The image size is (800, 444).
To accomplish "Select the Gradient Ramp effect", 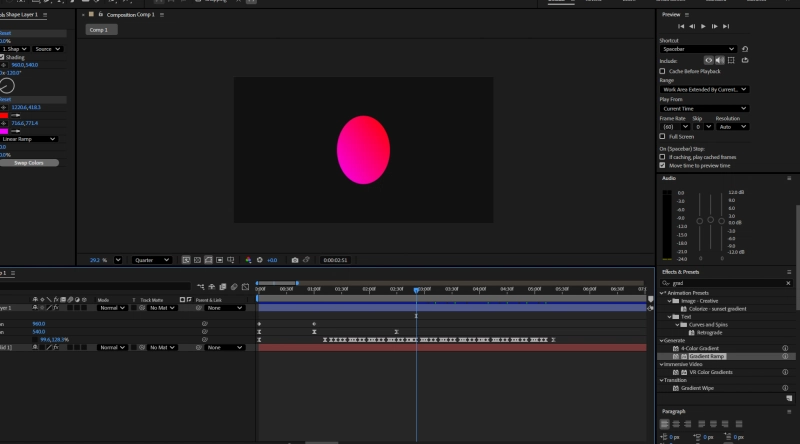I will coord(706,356).
